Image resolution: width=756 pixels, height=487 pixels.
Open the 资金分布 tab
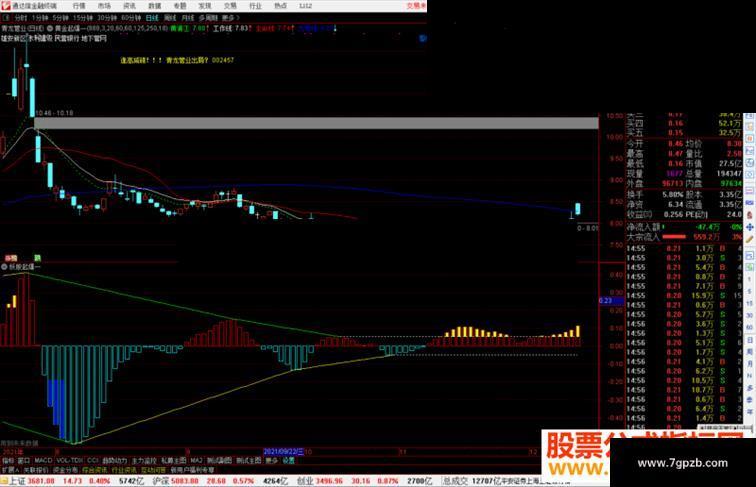pos(65,470)
